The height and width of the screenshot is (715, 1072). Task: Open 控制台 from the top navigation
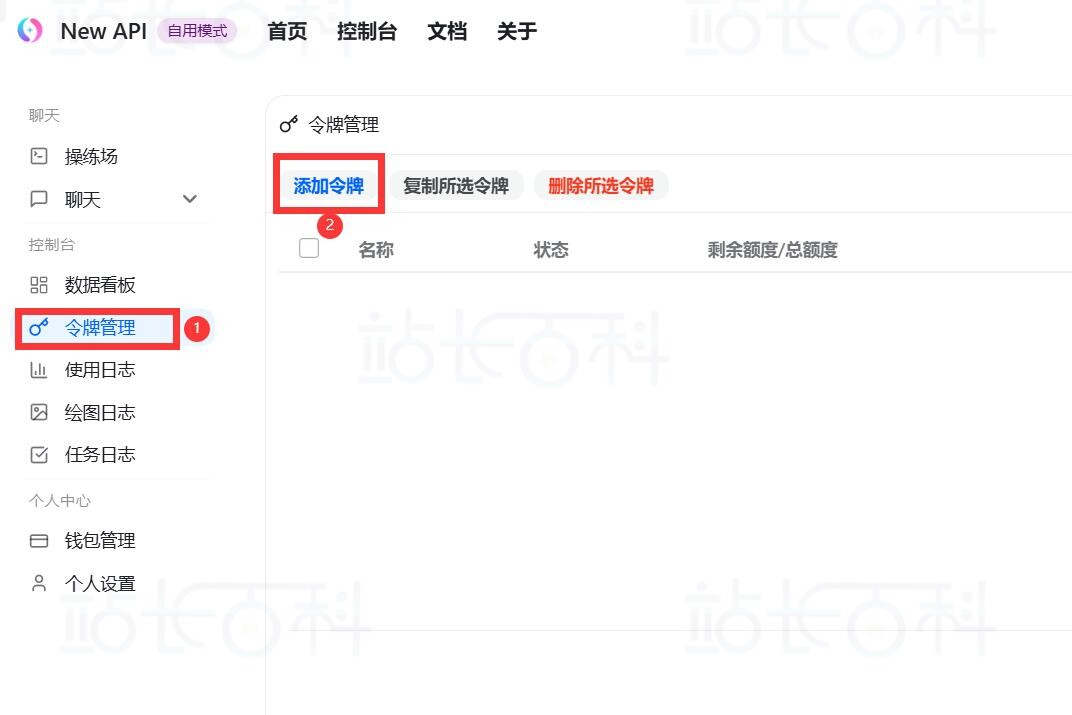367,31
